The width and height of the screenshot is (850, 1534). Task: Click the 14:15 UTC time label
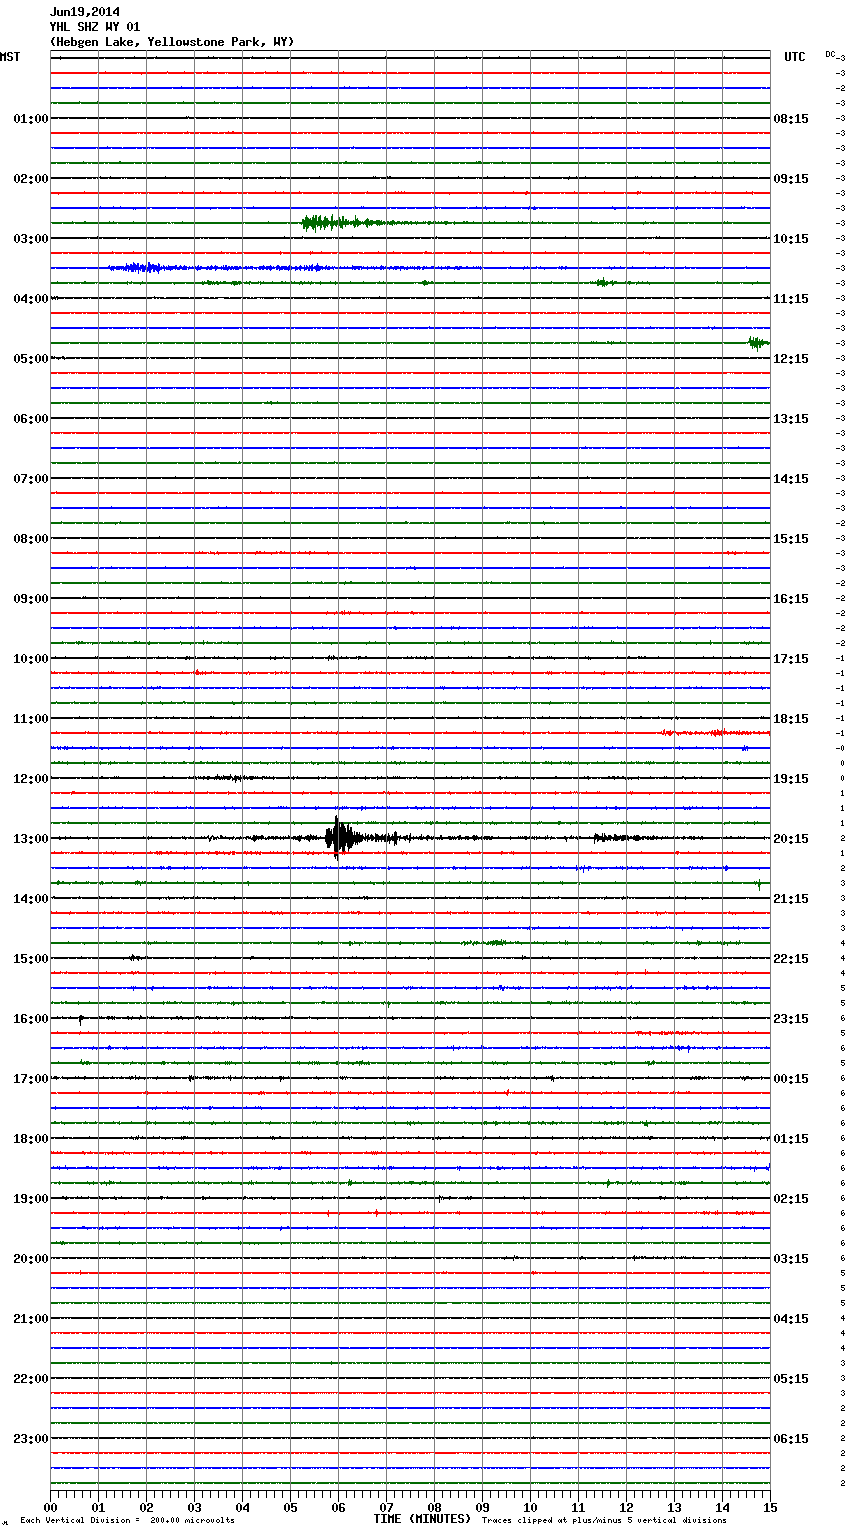click(791, 479)
